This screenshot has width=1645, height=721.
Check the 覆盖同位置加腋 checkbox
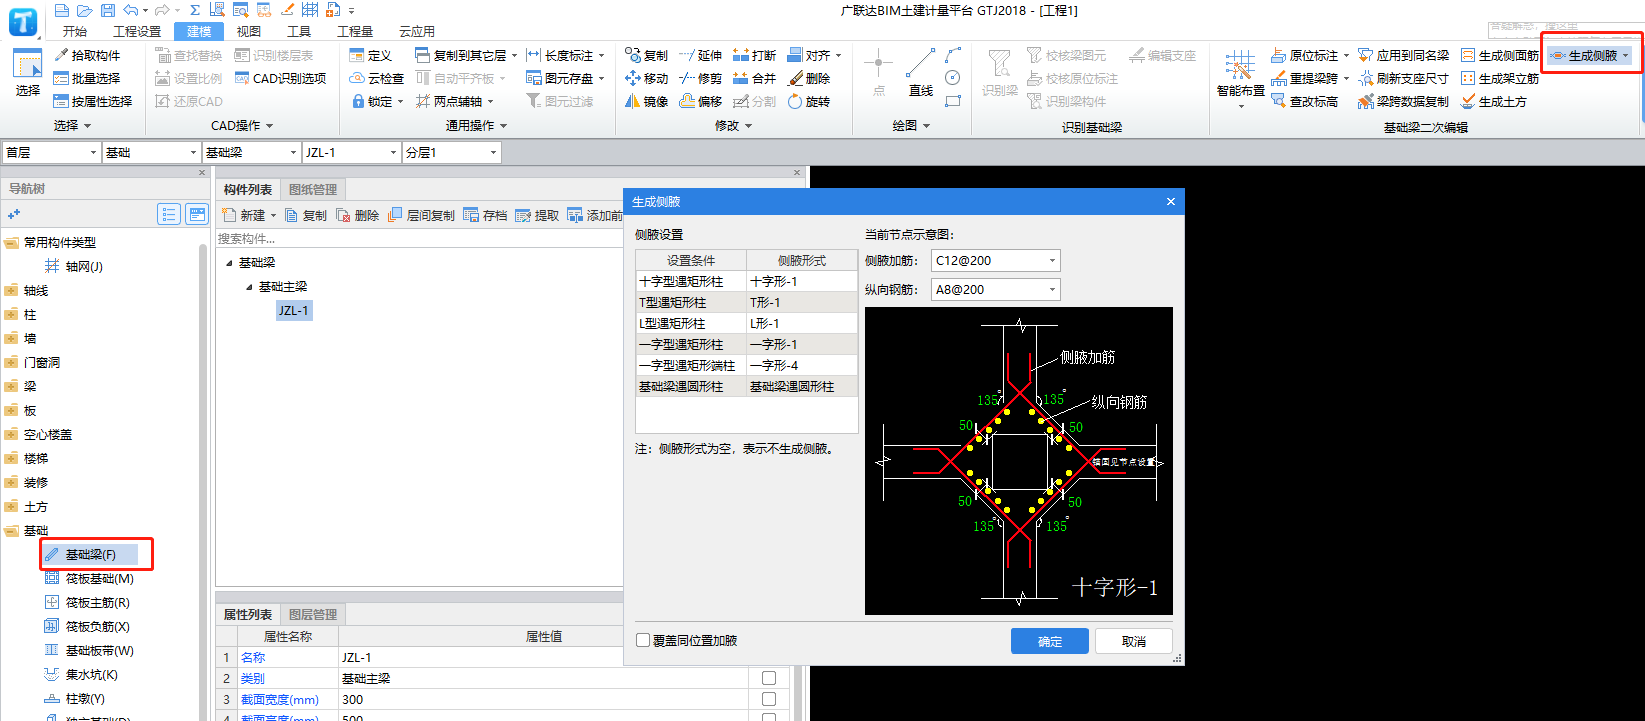pyautogui.click(x=643, y=640)
